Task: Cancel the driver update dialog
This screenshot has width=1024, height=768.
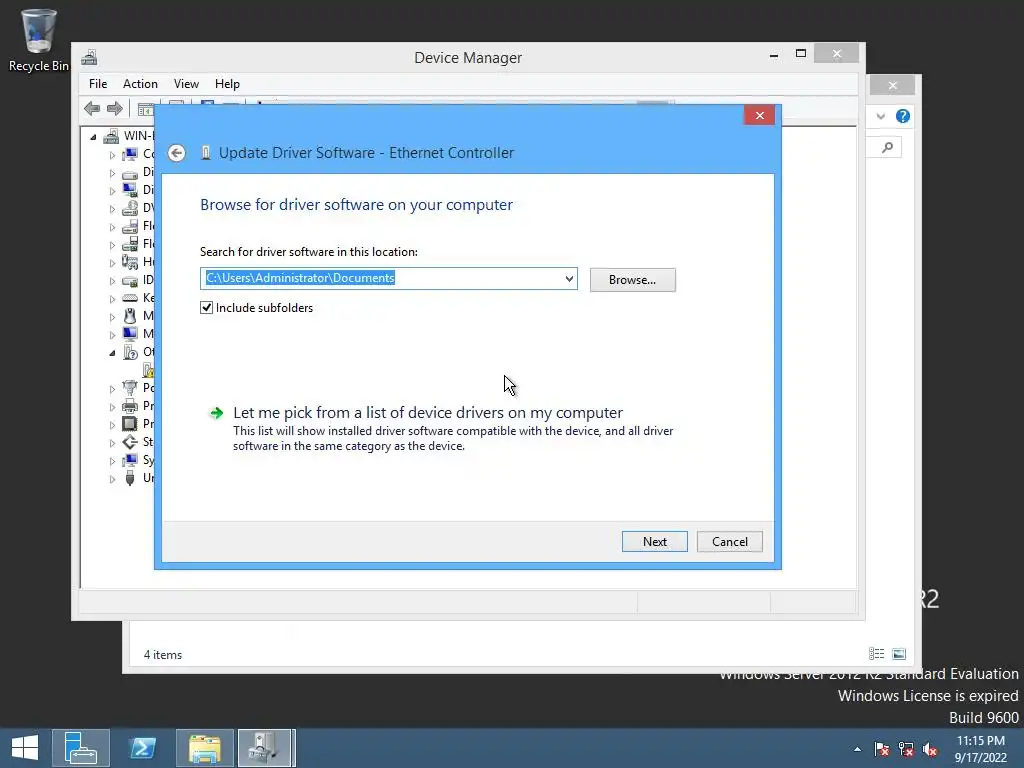Action: tap(729, 541)
